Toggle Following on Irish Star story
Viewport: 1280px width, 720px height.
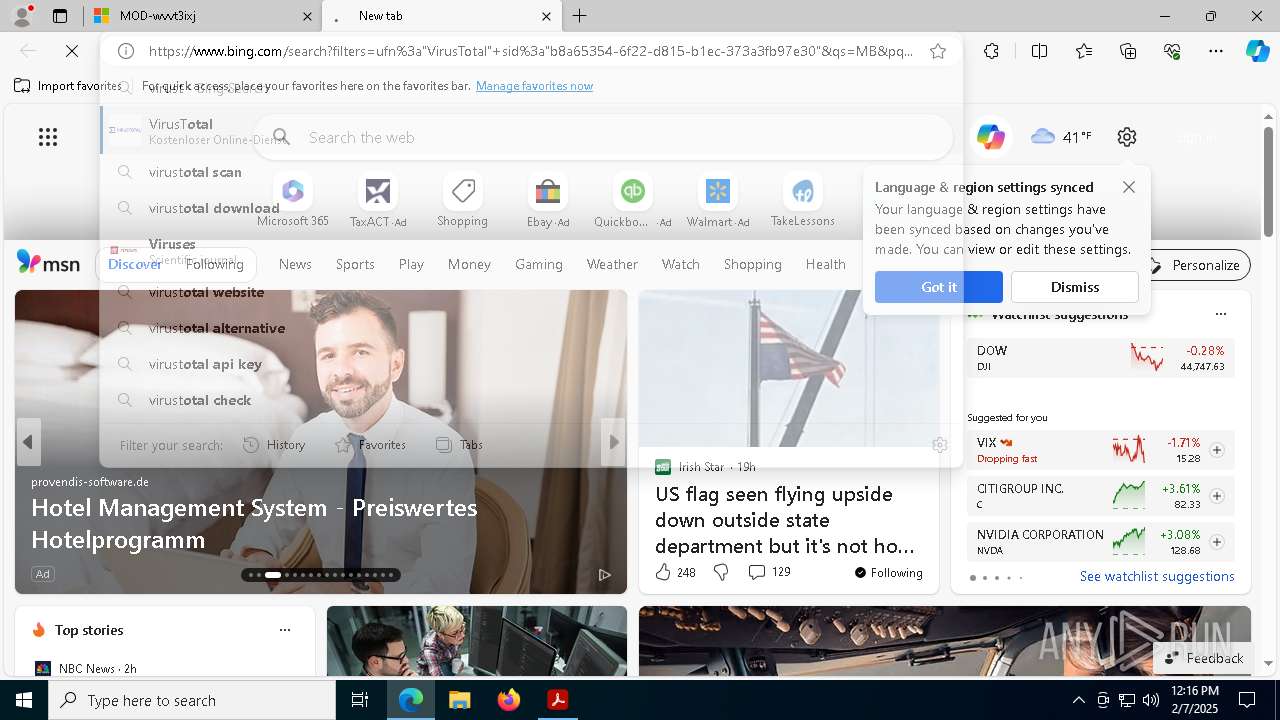[888, 573]
